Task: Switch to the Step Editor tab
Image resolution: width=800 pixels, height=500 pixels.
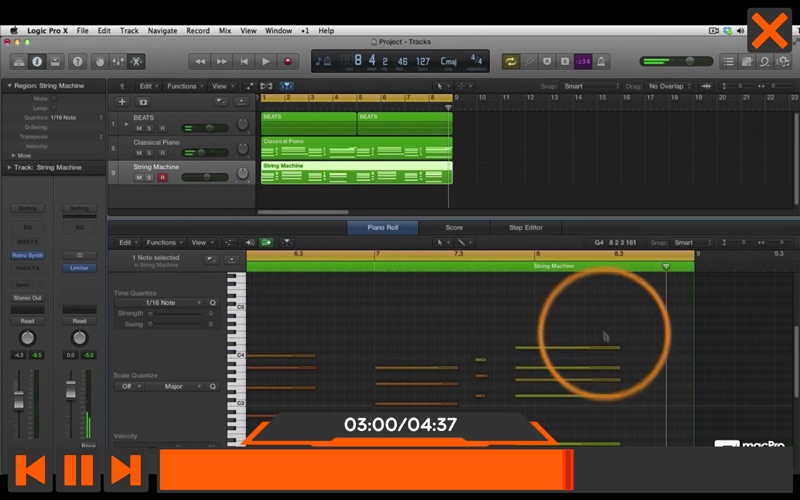Action: tap(526, 228)
